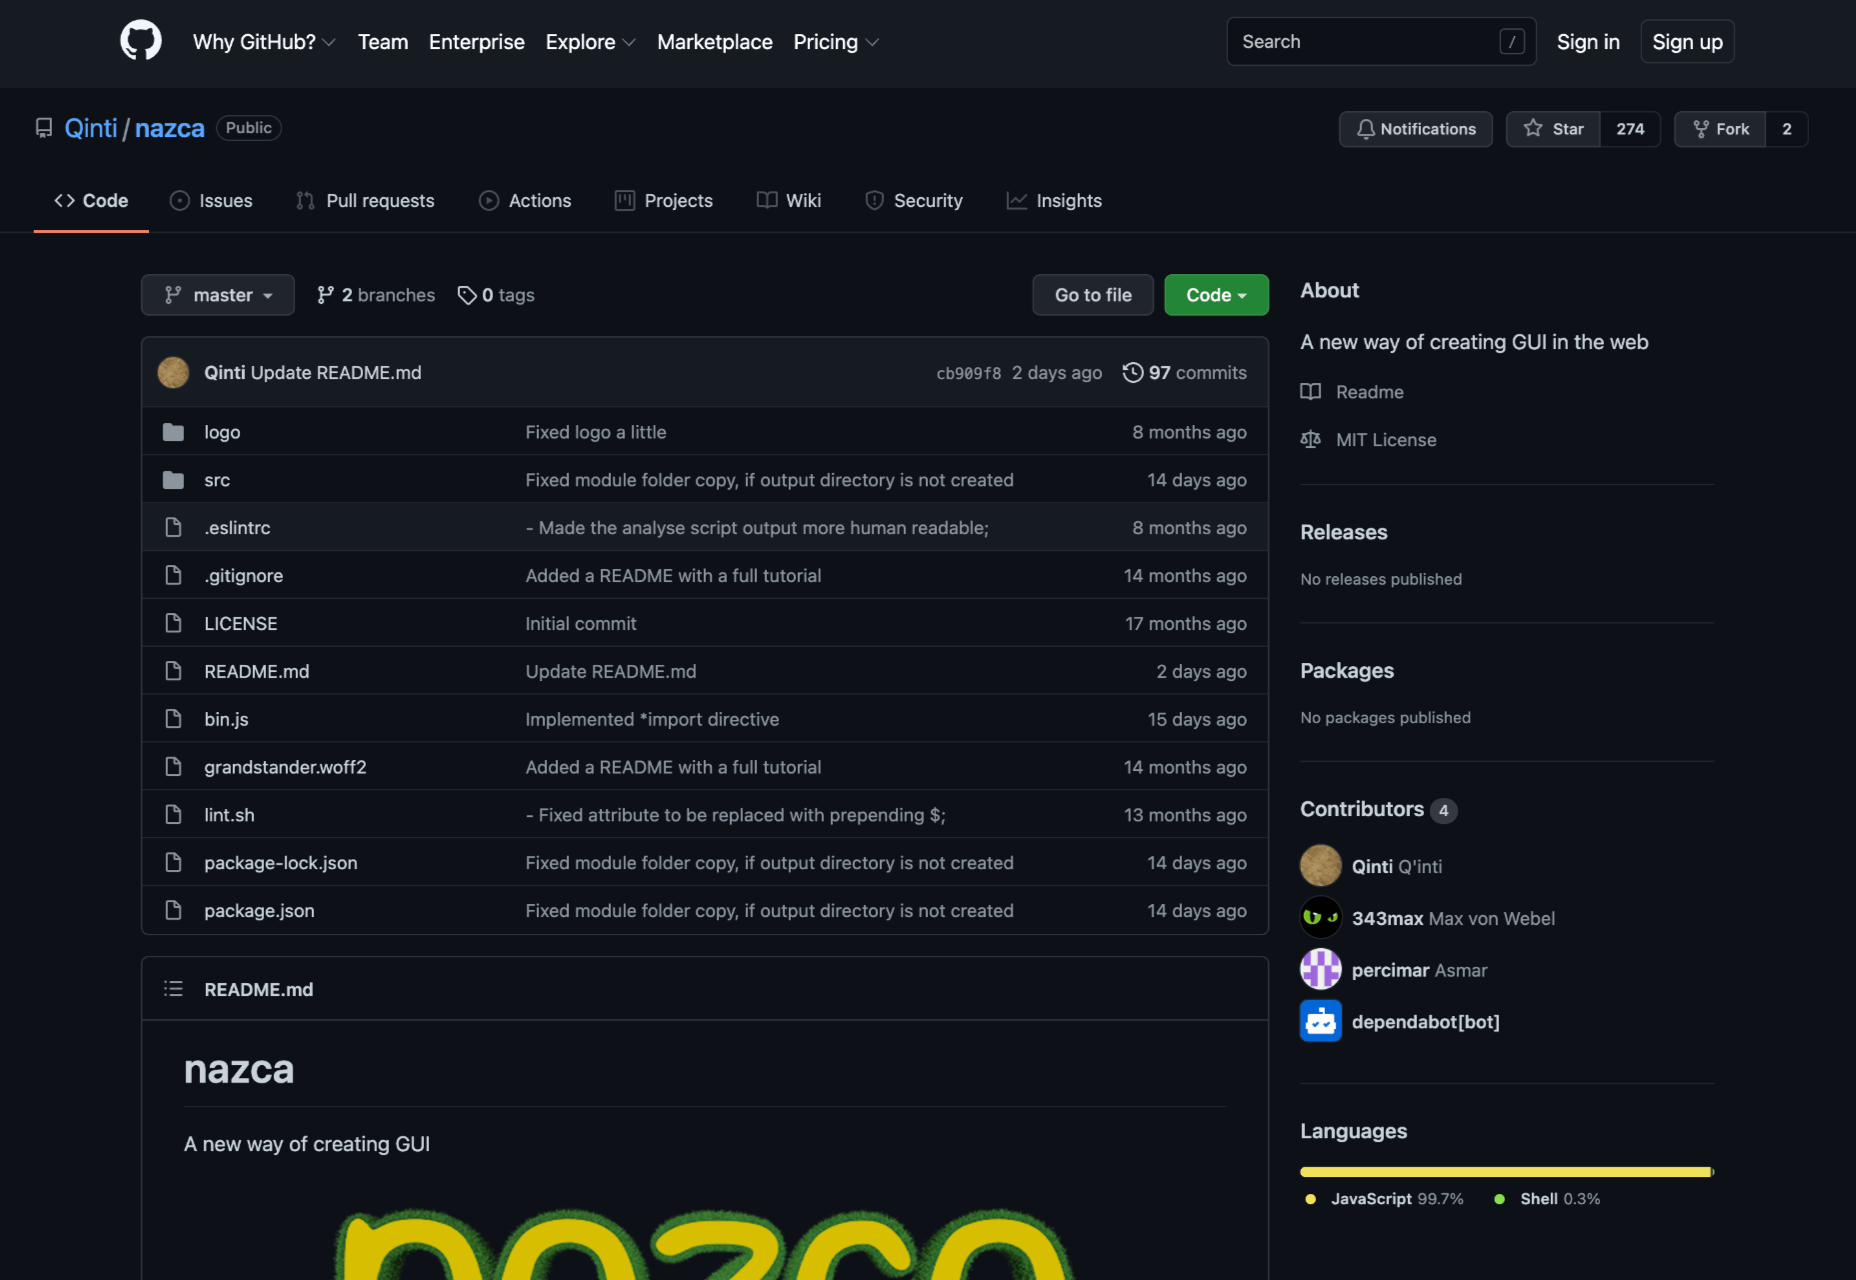Click the package-lock.json file icon
The height and width of the screenshot is (1280, 1856).
pos(173,863)
